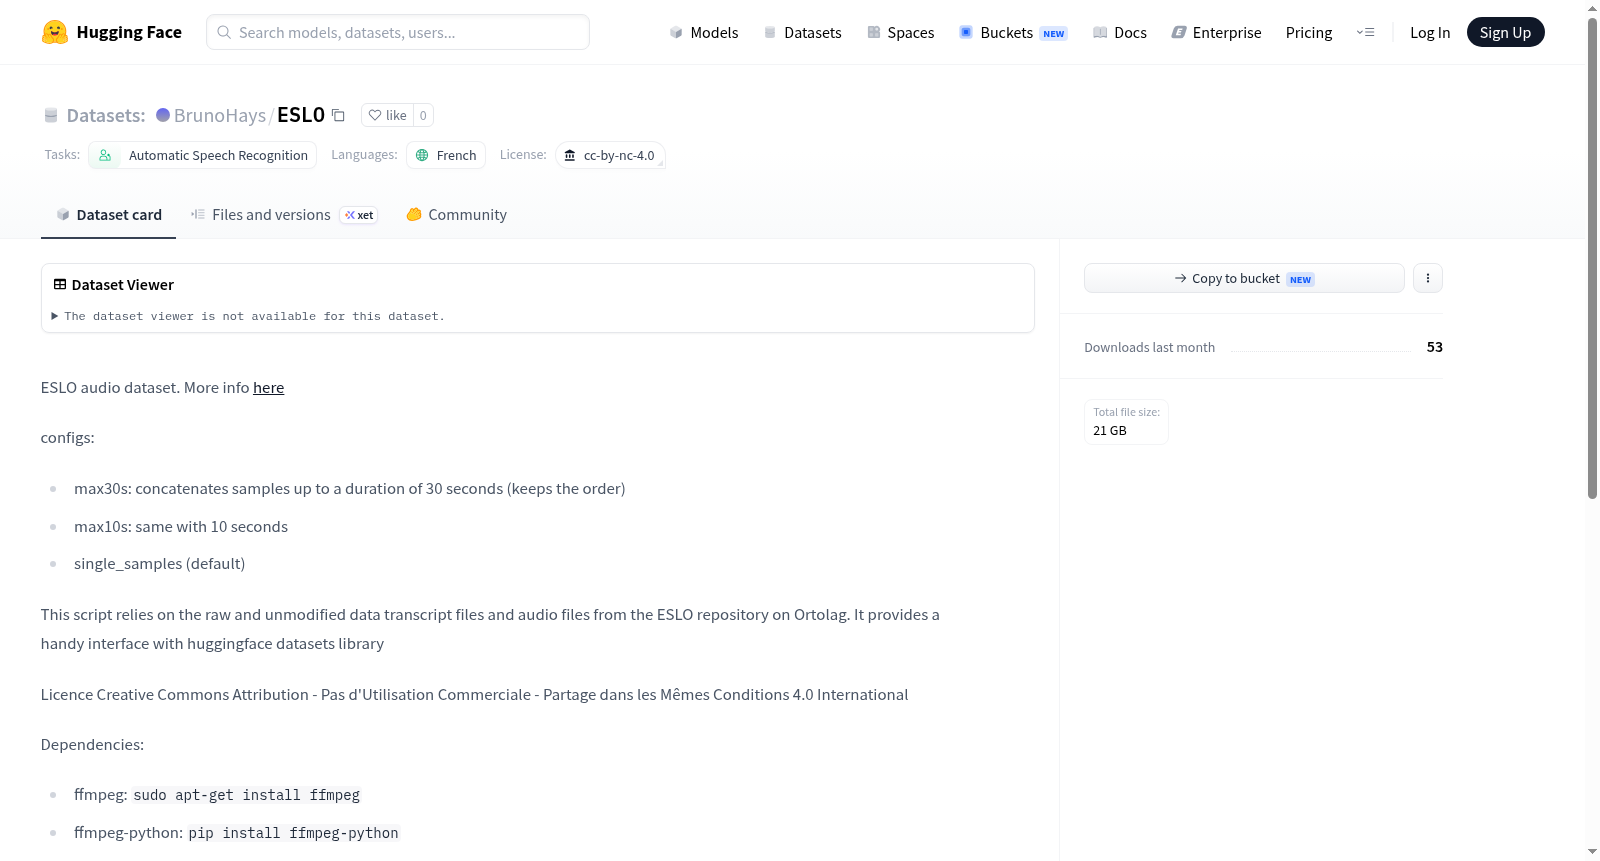This screenshot has height=861, width=1600.
Task: Like the ESLO dataset
Action: pos(388,115)
